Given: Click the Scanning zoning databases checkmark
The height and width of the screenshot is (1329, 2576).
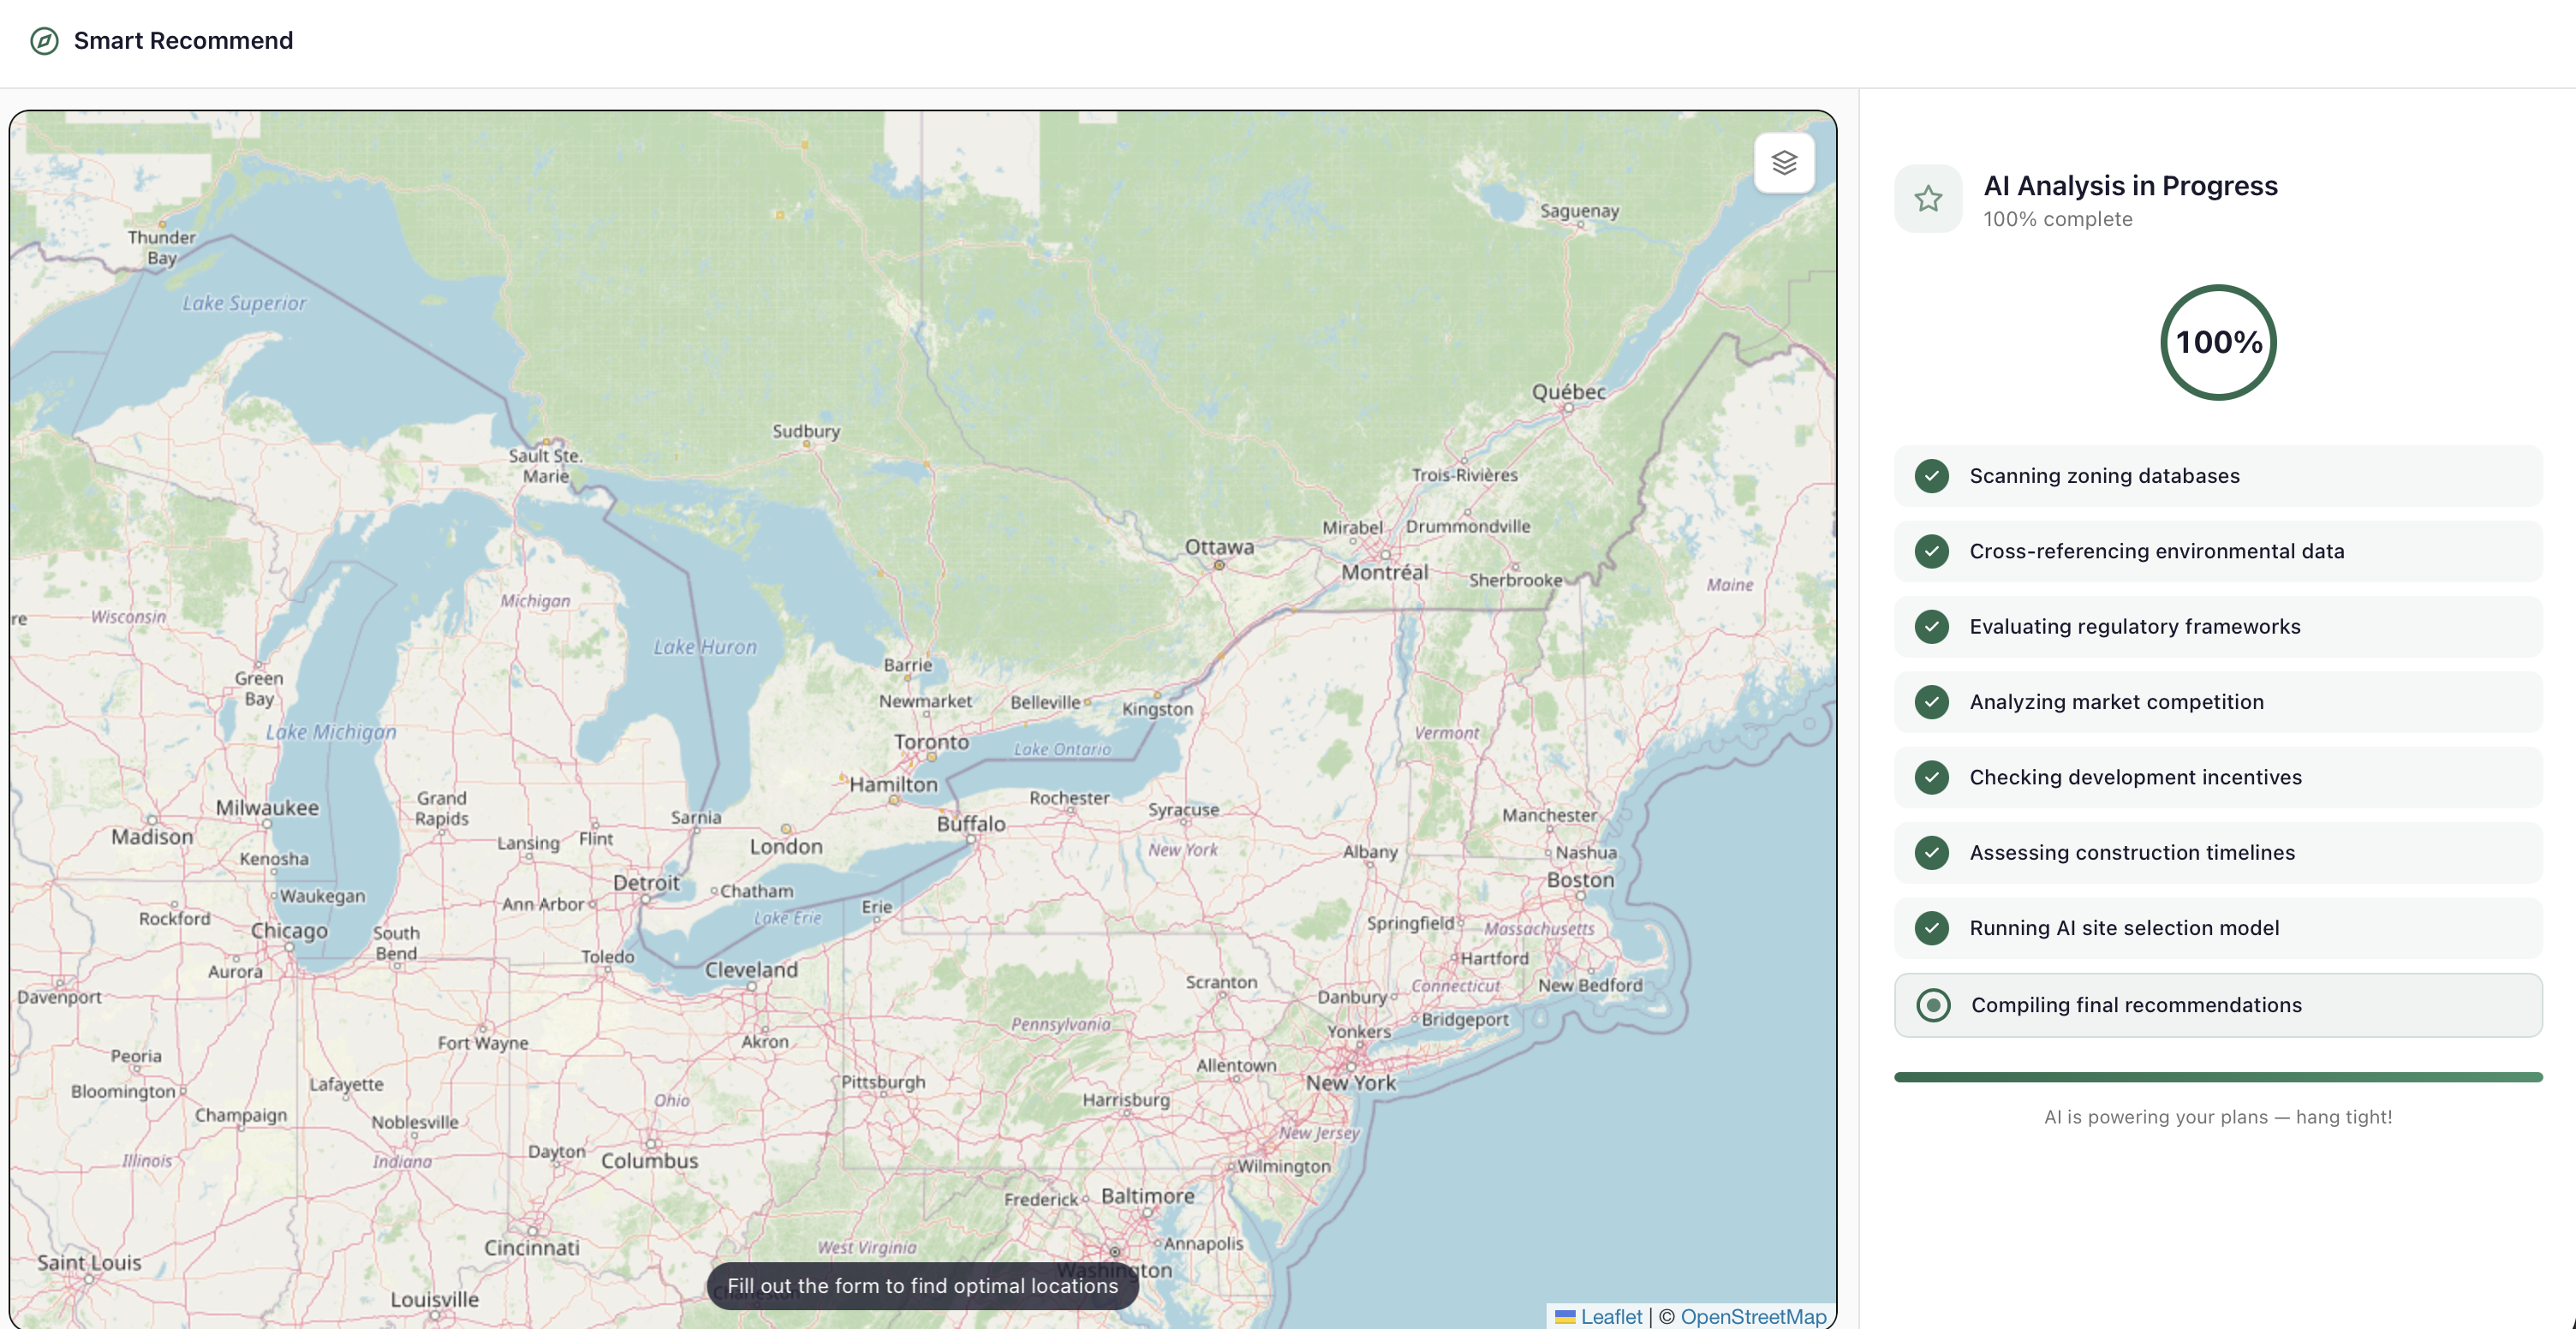Looking at the screenshot, I should (x=1932, y=476).
